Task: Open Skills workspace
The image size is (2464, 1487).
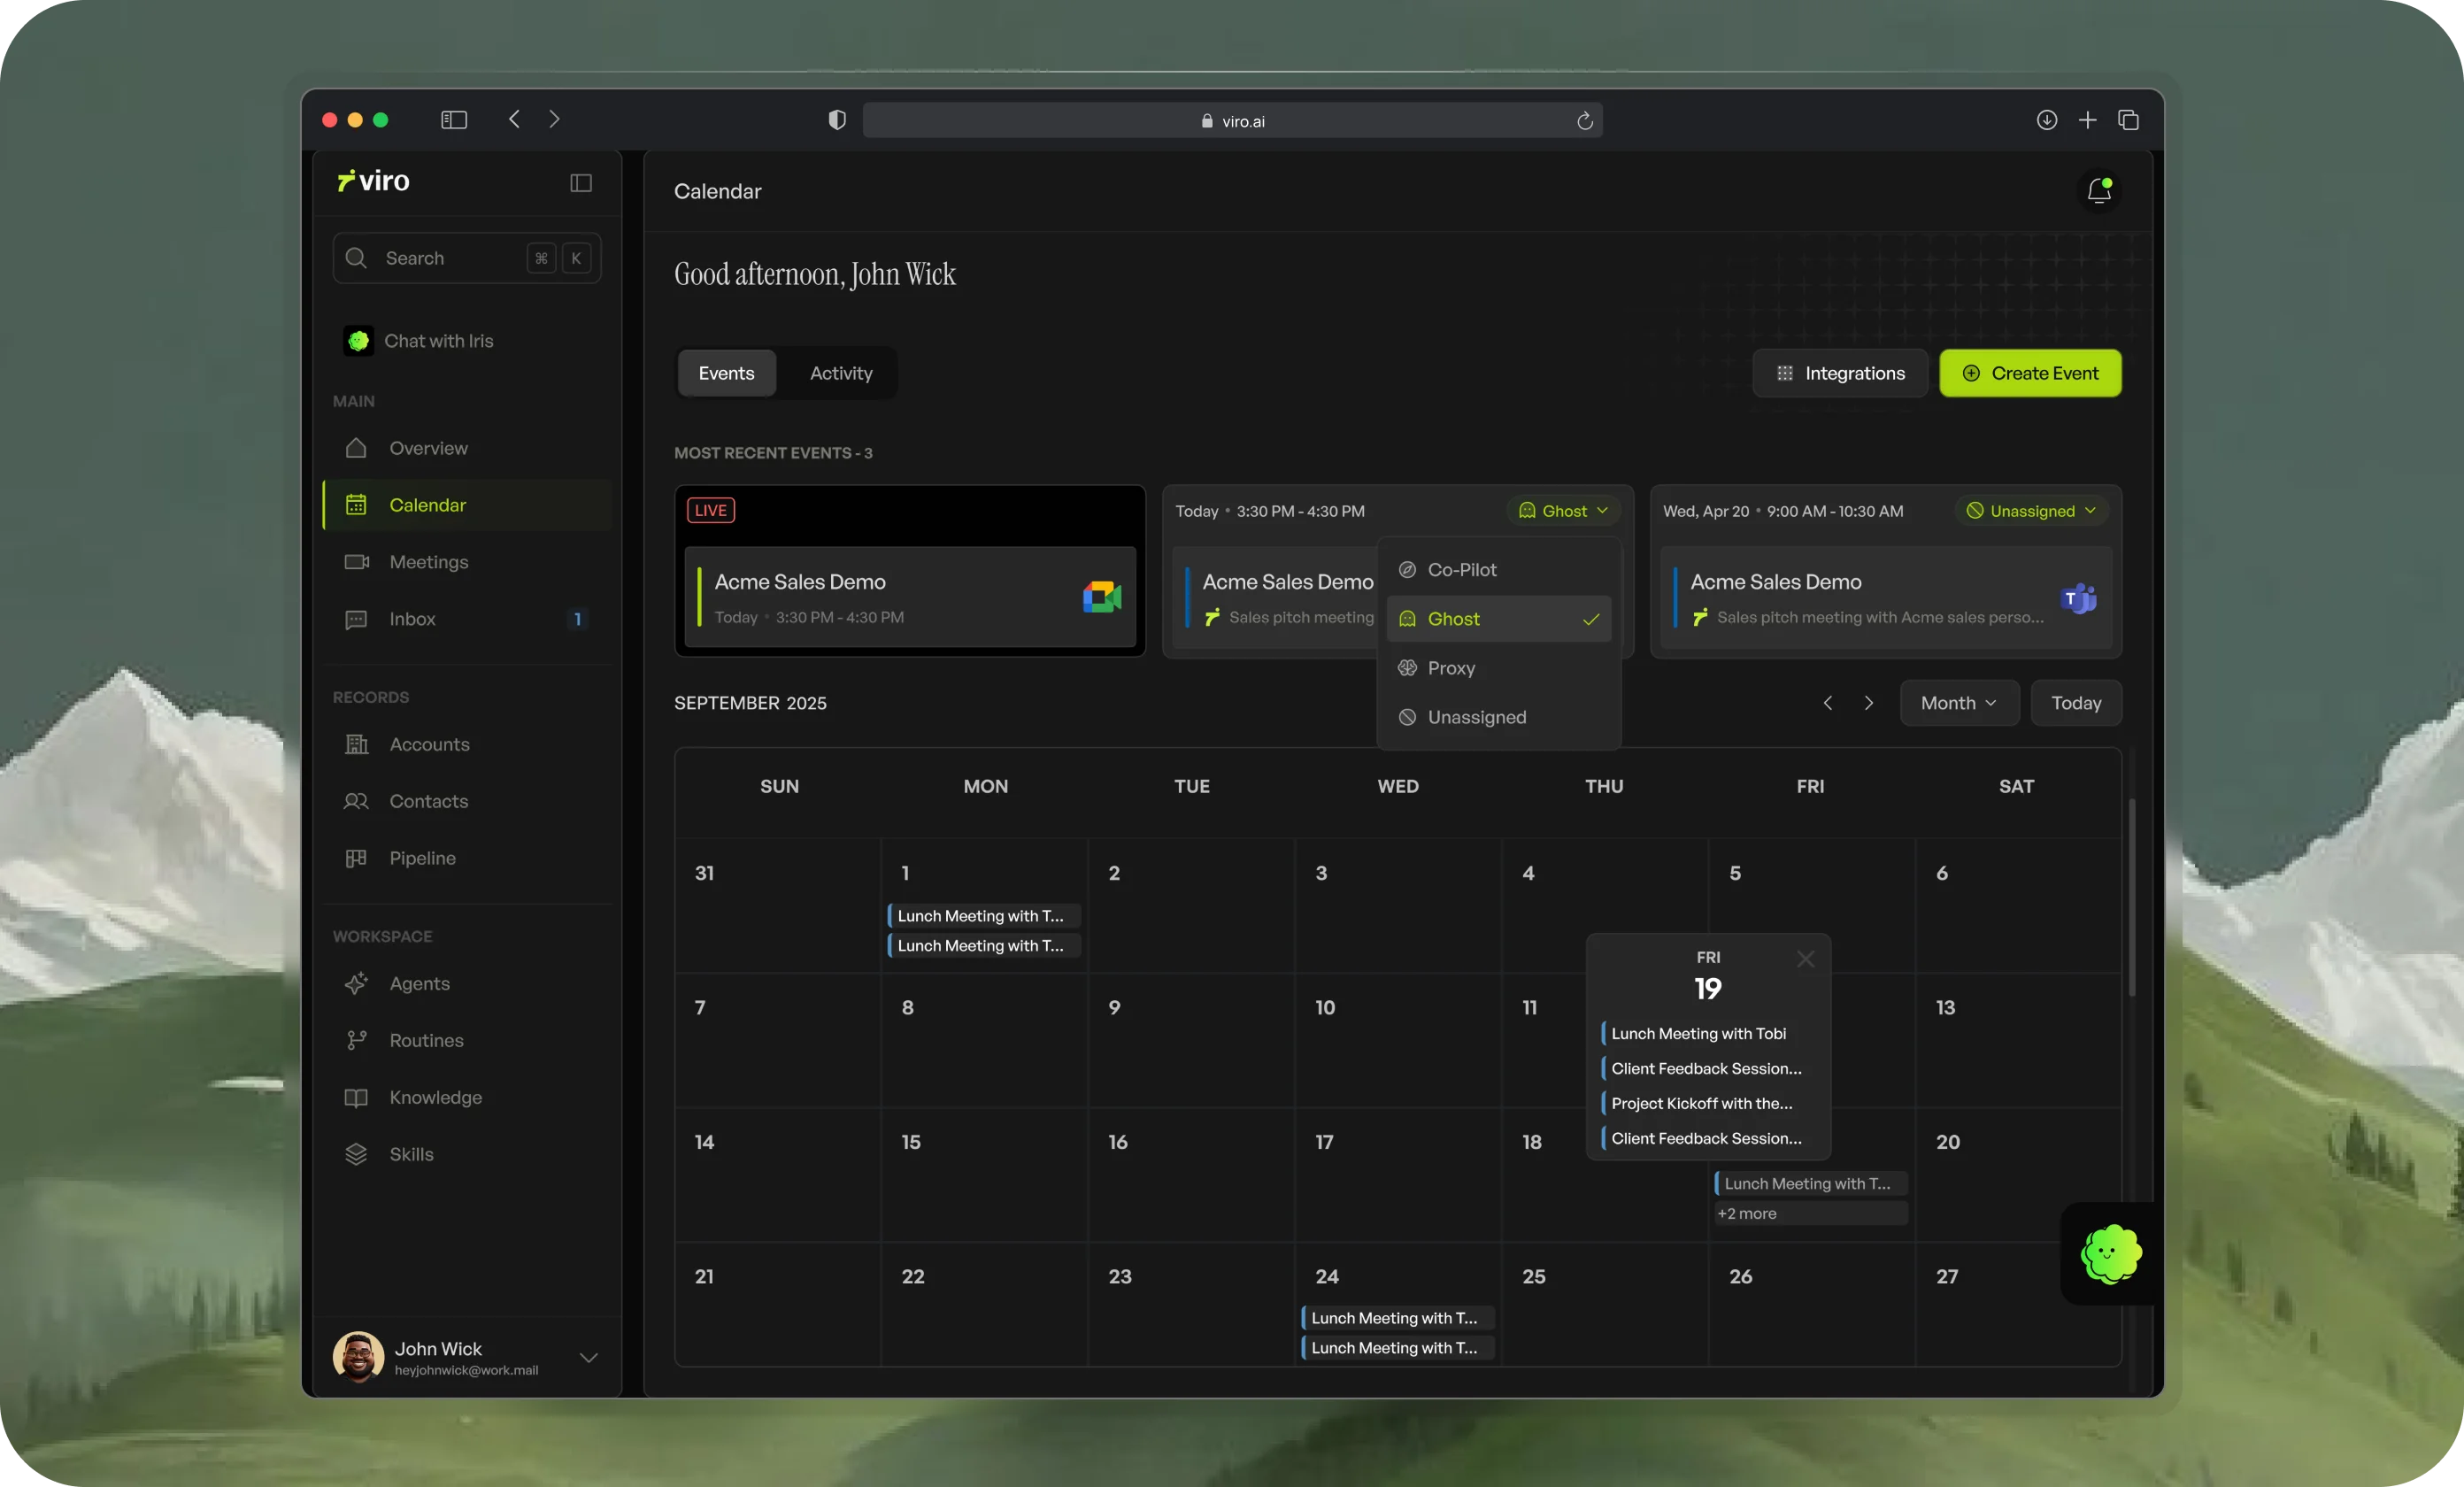Action: [466, 1154]
